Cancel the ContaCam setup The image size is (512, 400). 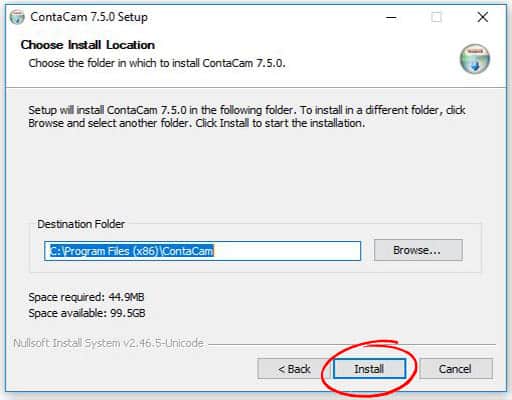pyautogui.click(x=455, y=369)
